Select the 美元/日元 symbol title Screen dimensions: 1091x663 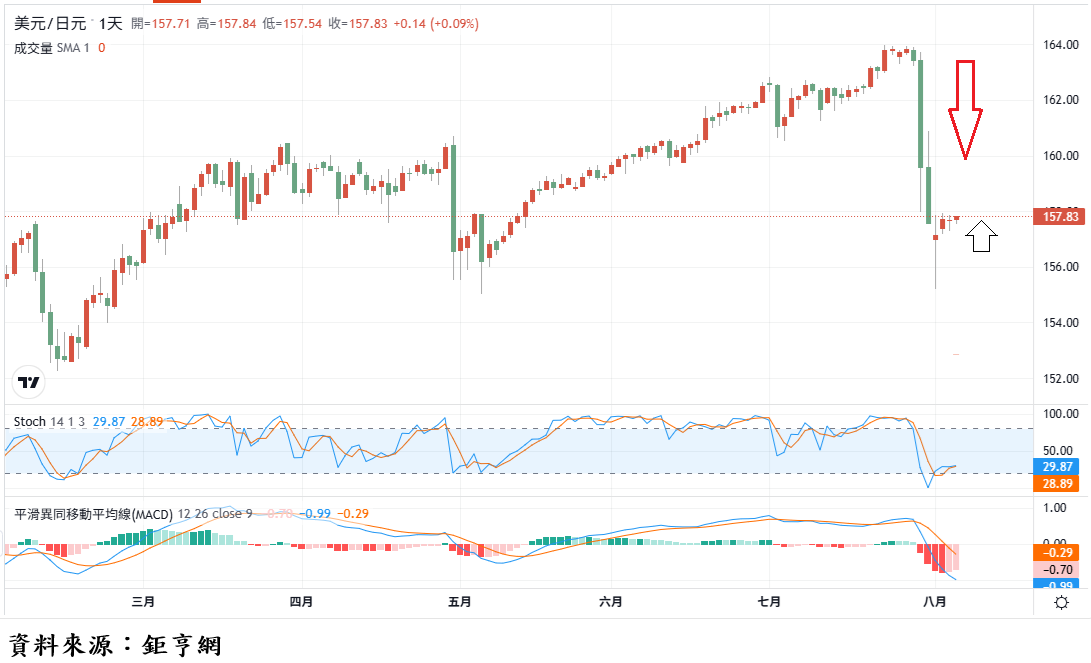point(50,24)
